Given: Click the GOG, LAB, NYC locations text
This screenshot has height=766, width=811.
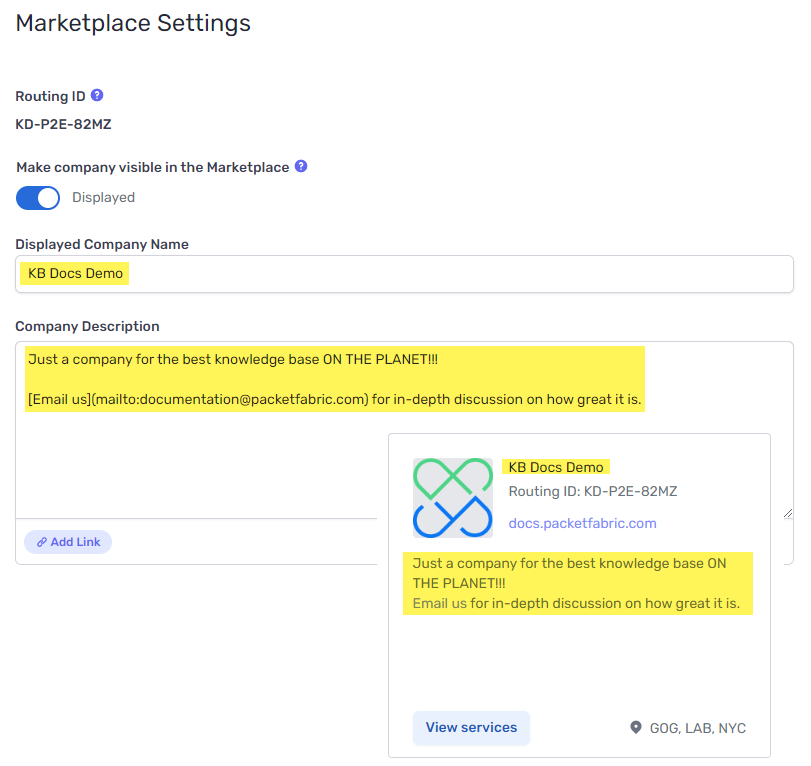Looking at the screenshot, I should click(697, 728).
